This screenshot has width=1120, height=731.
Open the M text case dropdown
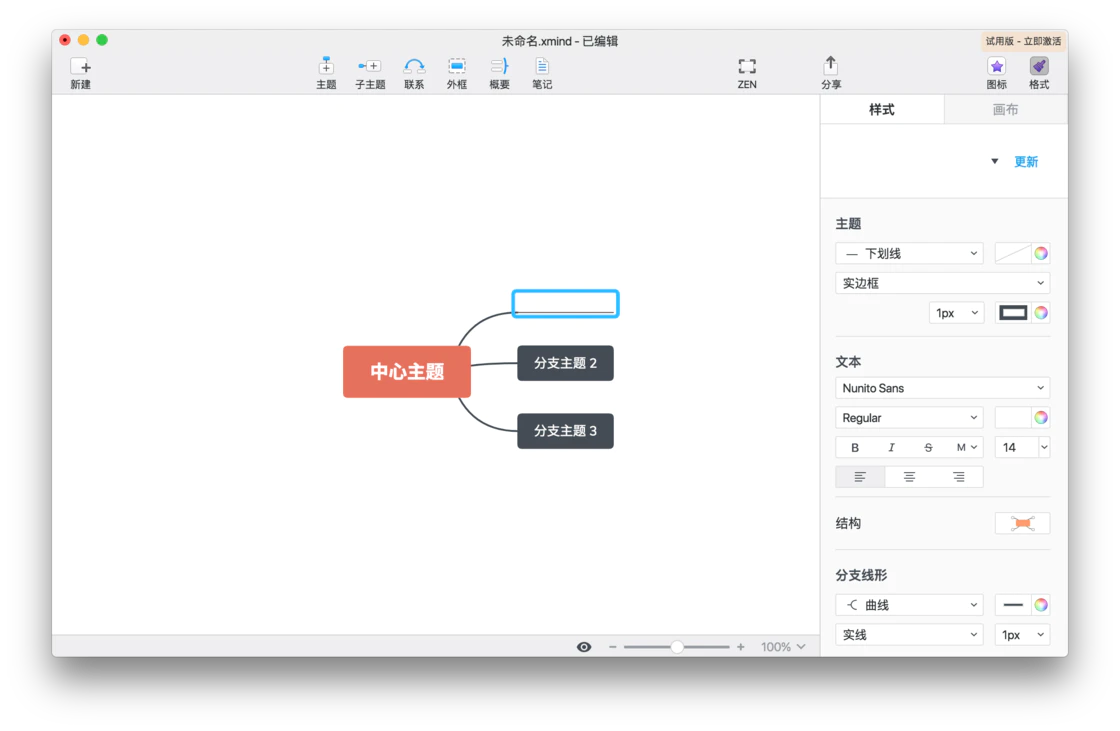click(x=966, y=447)
